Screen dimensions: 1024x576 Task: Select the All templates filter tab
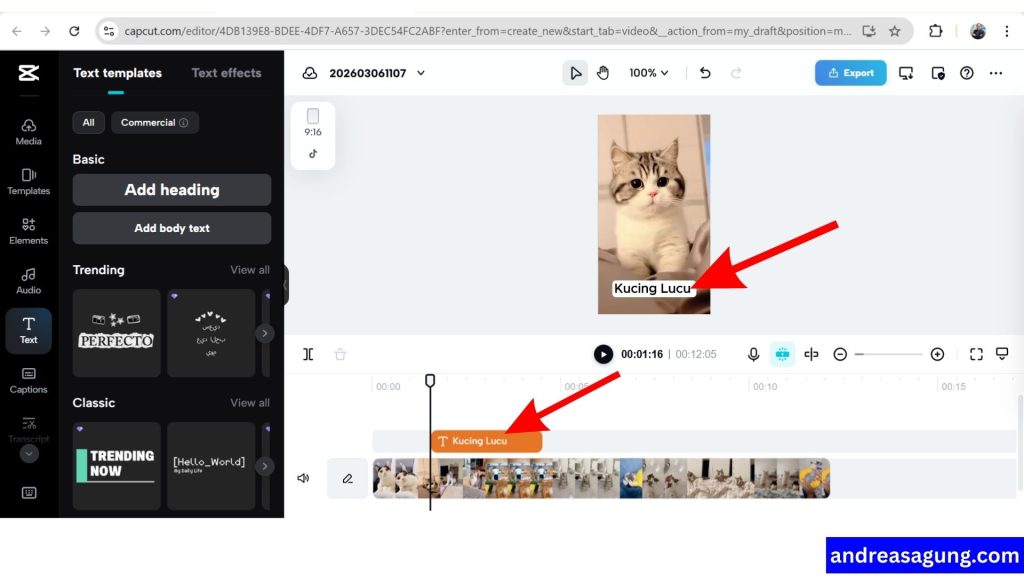(88, 122)
